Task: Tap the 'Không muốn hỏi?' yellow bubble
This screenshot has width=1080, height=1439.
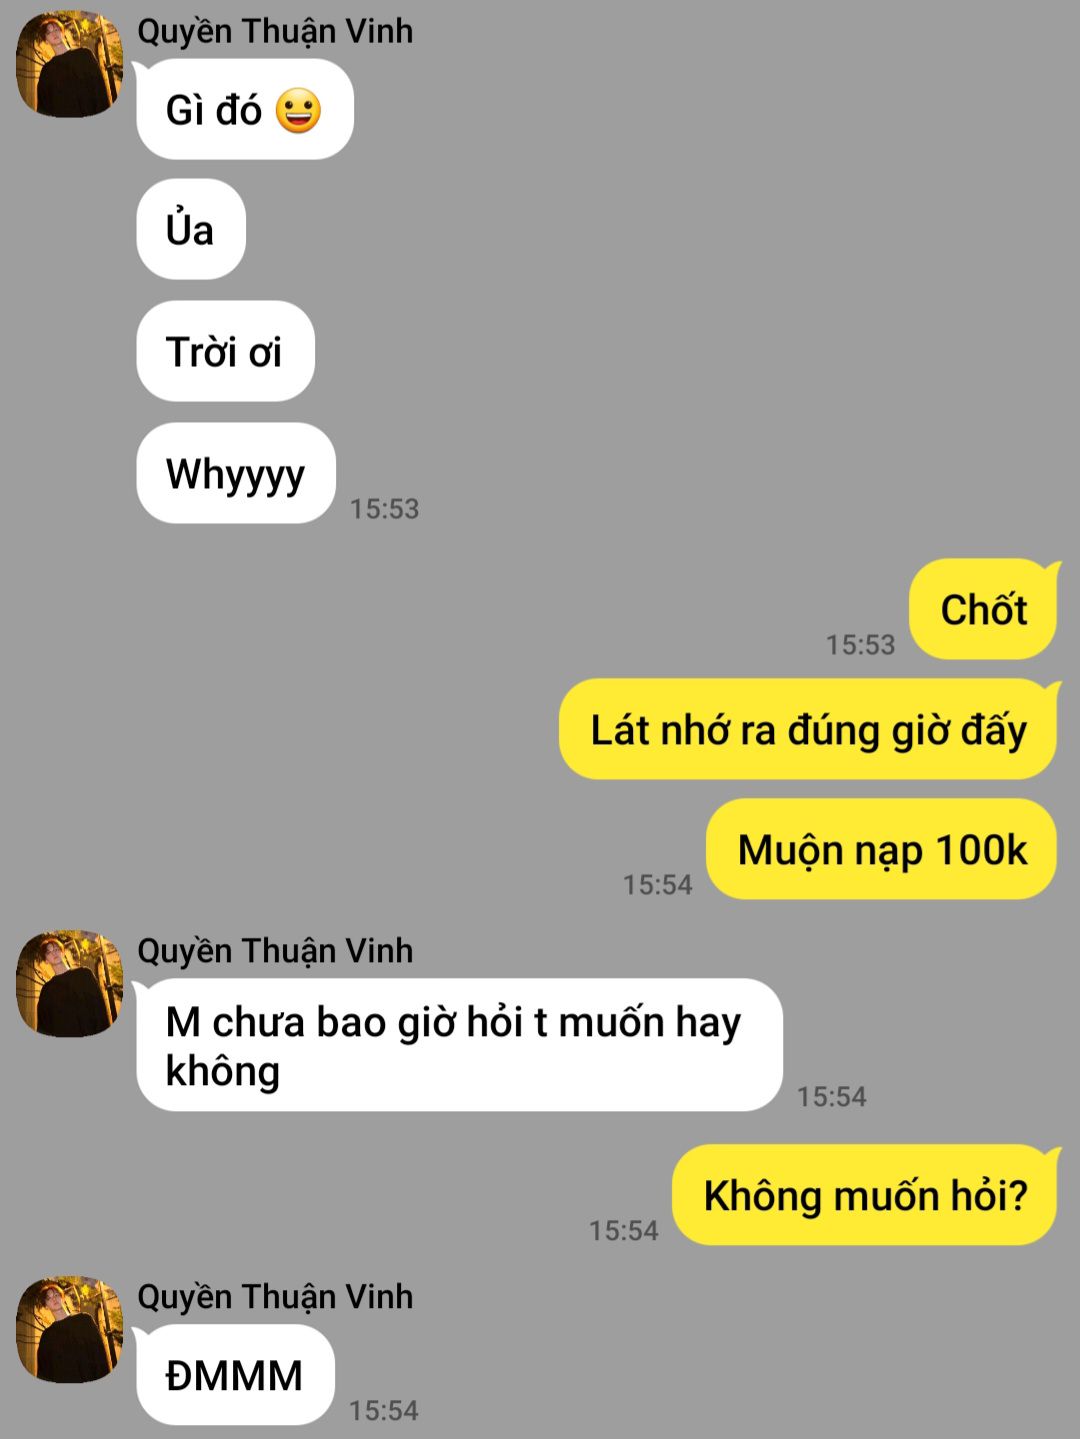Action: point(865,1195)
